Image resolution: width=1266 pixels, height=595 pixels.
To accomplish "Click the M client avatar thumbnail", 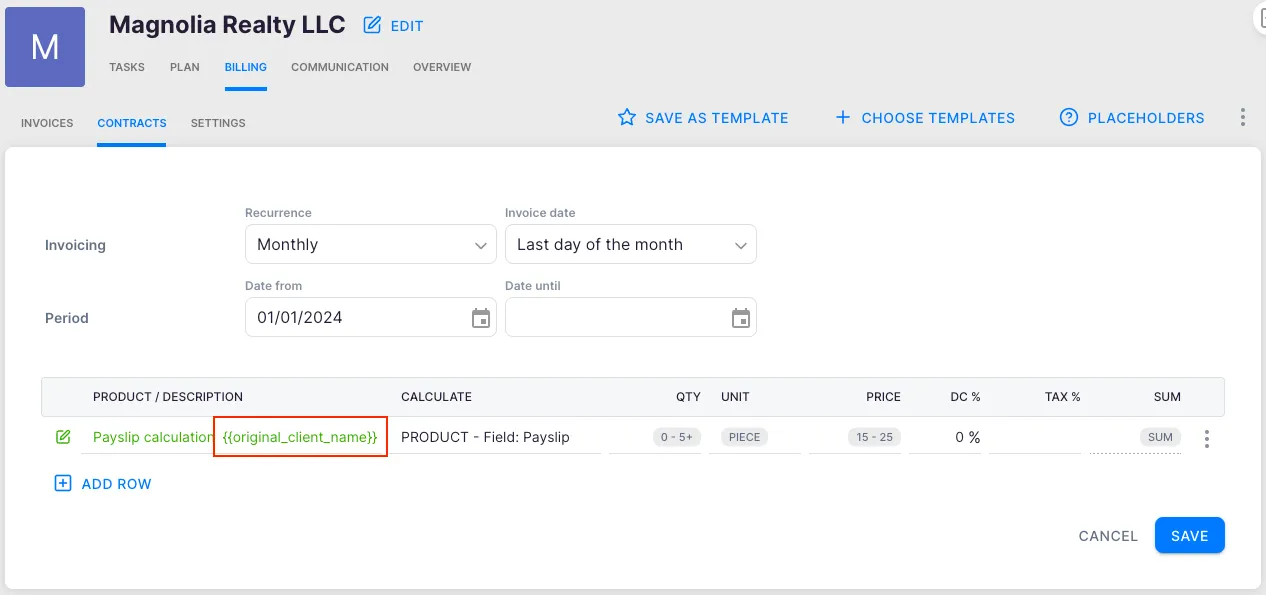I will coord(45,47).
